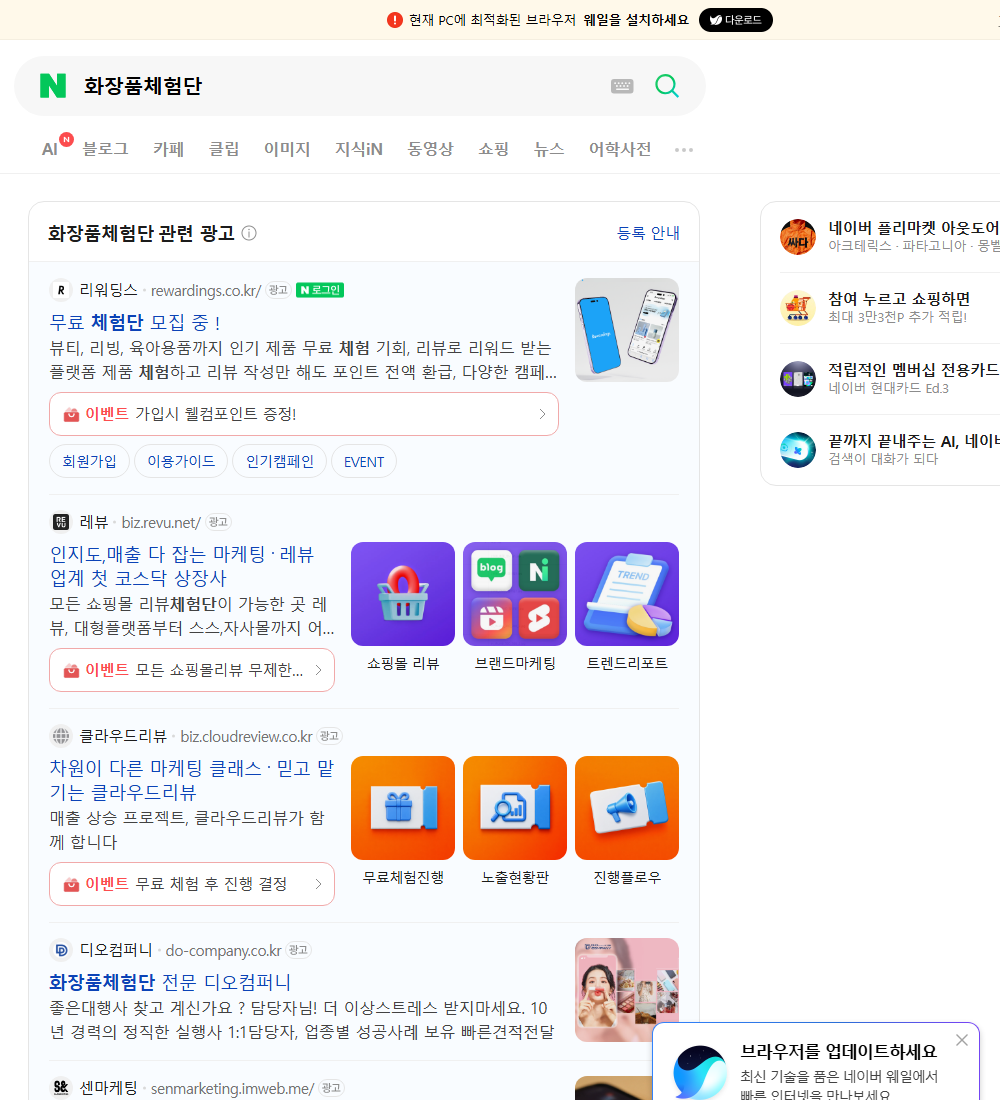Screen dimensions: 1000x1100
Task: Open the 가입시 웰컴포인트 증정 event arrow
Action: pyautogui.click(x=542, y=414)
